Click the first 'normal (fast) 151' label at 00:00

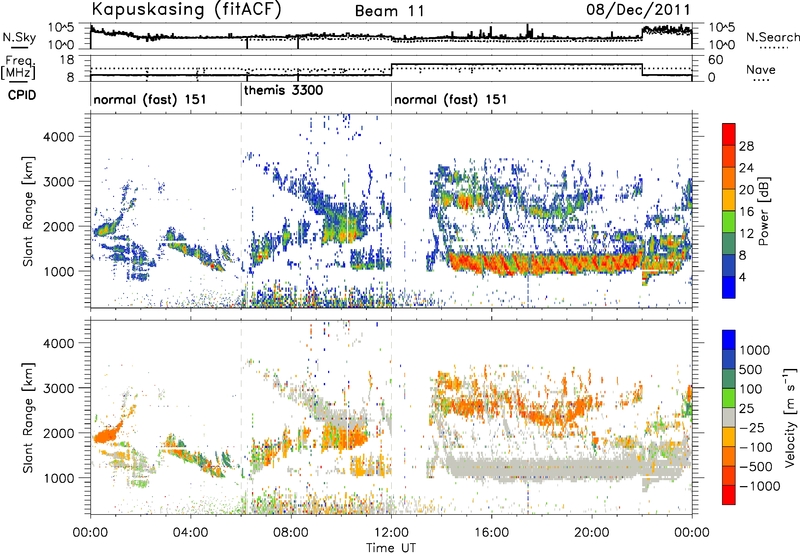(x=149, y=99)
